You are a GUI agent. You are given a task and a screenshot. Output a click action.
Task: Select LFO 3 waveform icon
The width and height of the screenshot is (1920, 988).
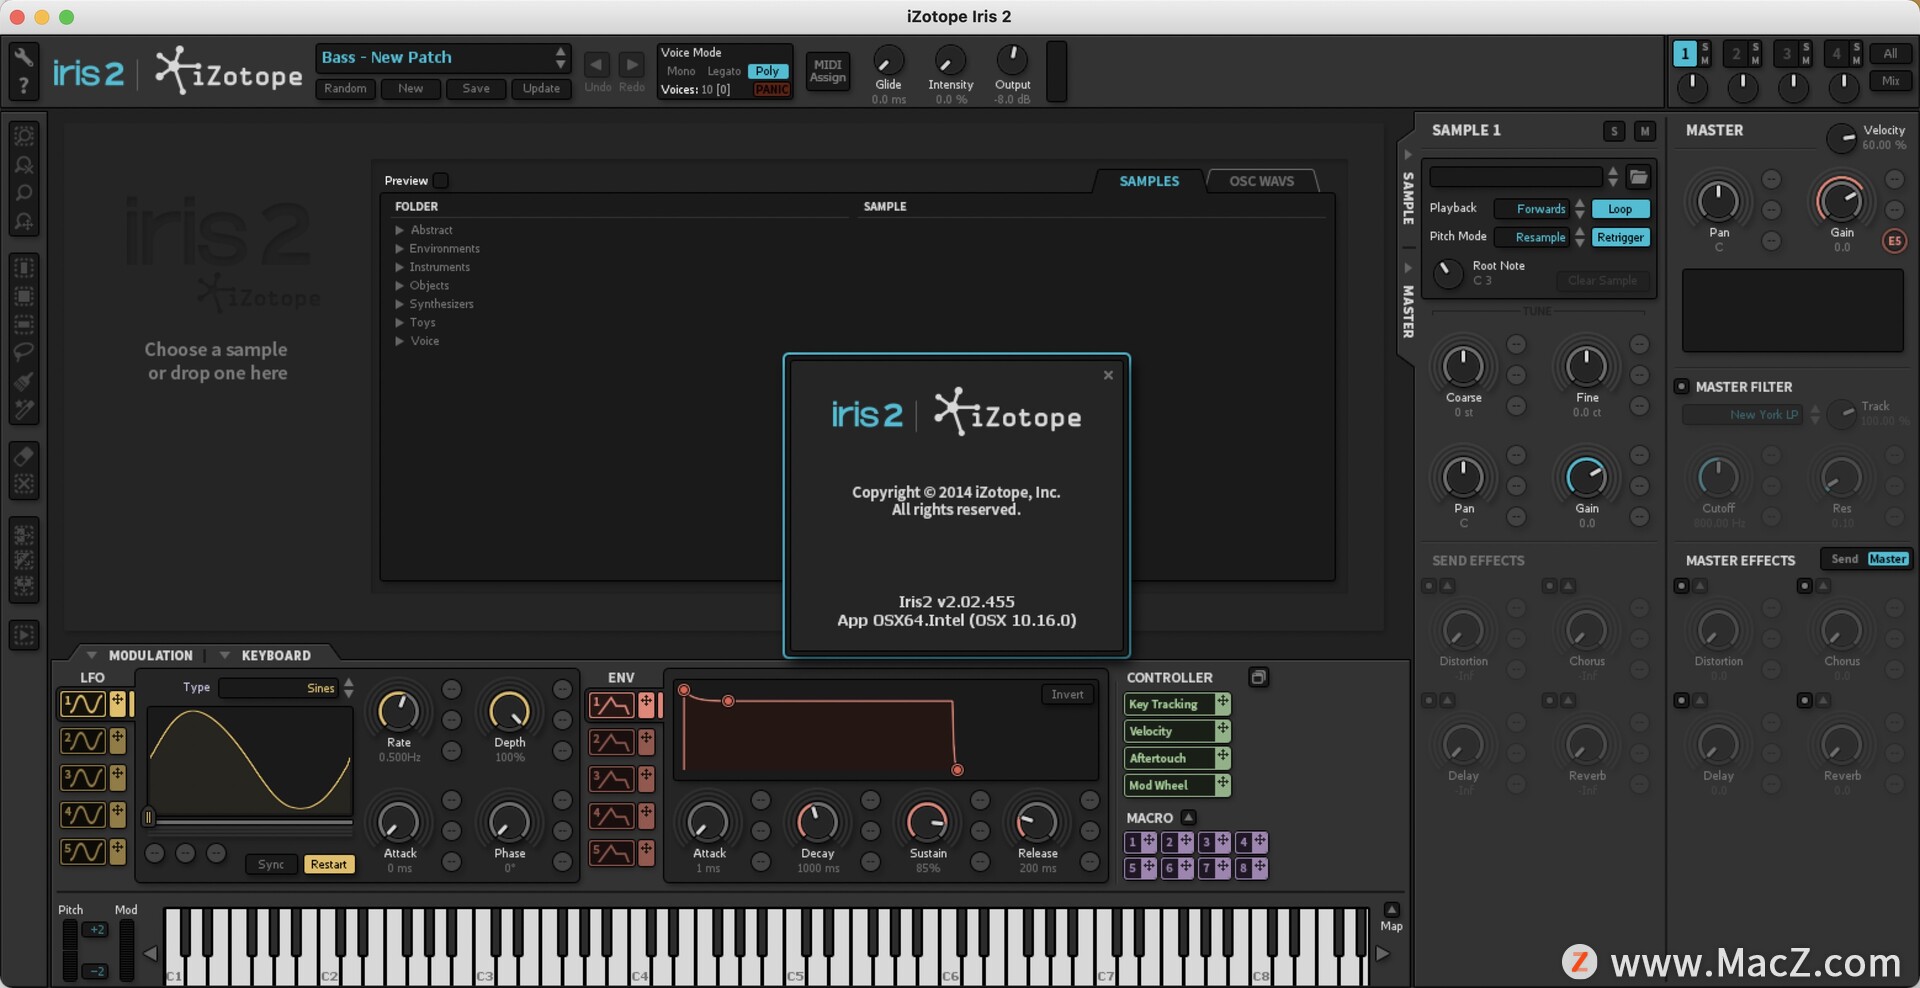pos(83,777)
